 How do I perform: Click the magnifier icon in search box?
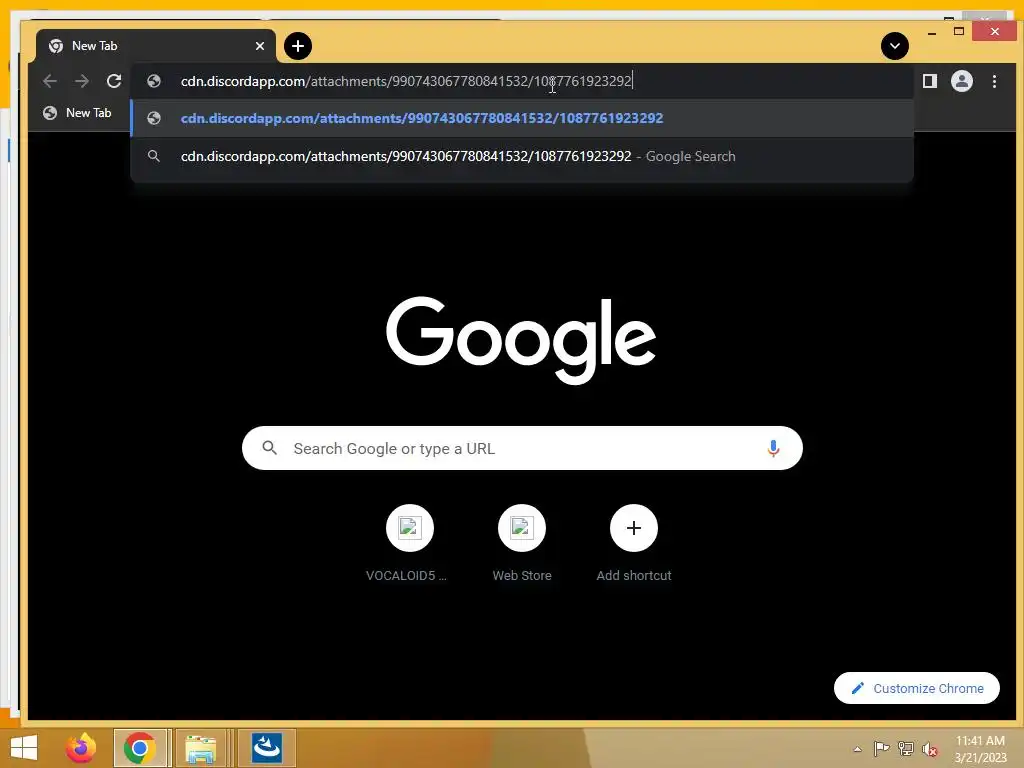coord(269,448)
